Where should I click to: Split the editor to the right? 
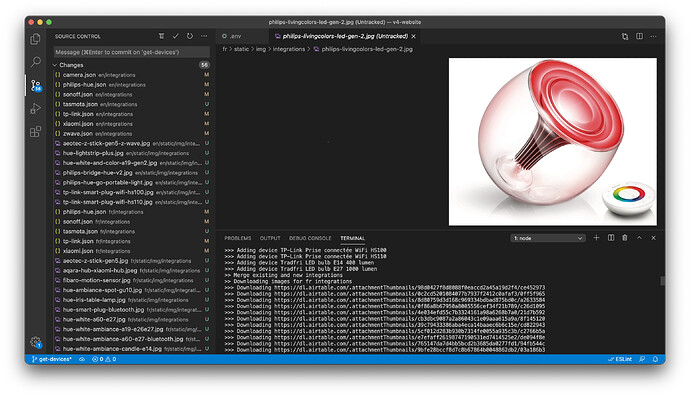click(x=639, y=36)
